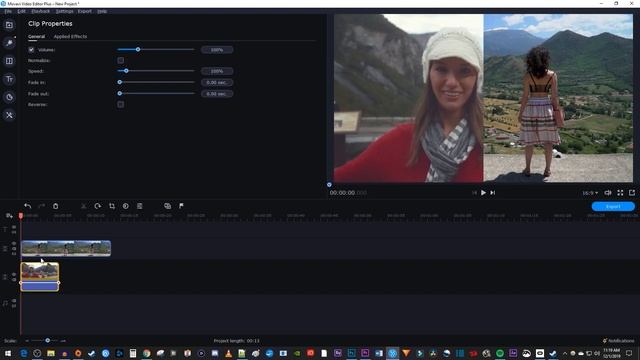The height and width of the screenshot is (360, 640).
Task: Play the preview video
Action: point(483,193)
